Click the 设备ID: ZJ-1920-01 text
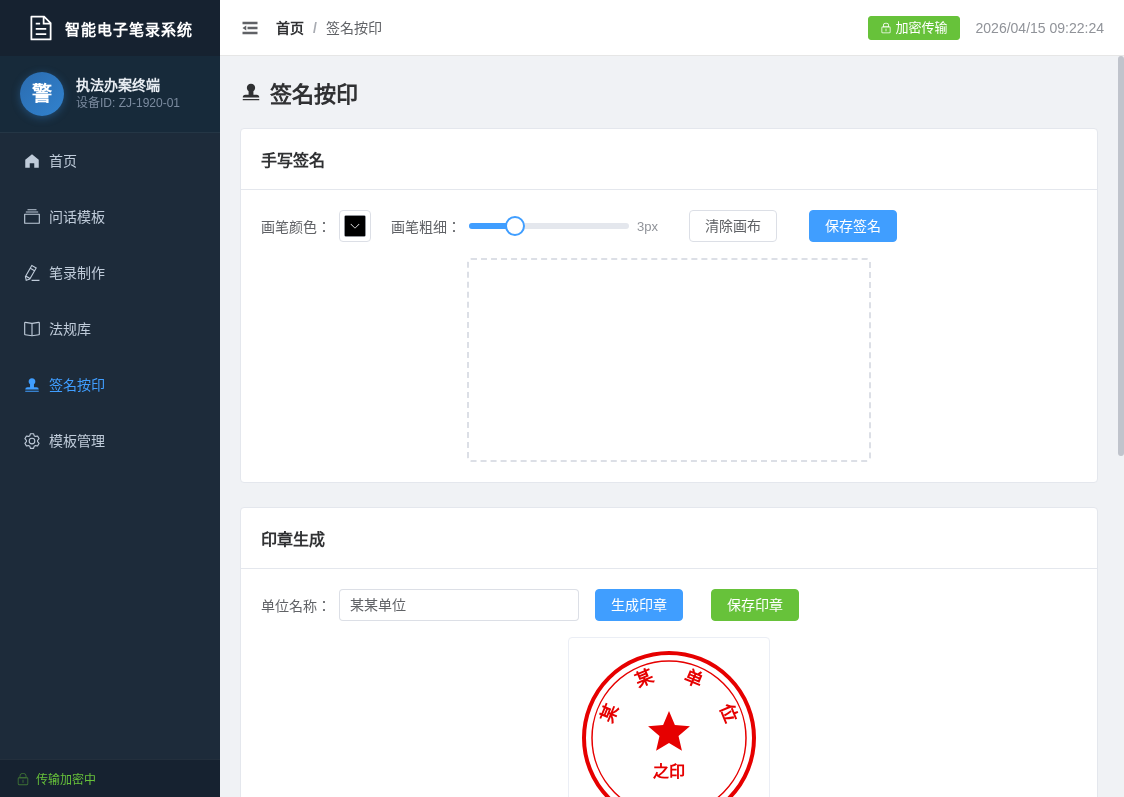Viewport: 1124px width, 797px height. (x=128, y=103)
